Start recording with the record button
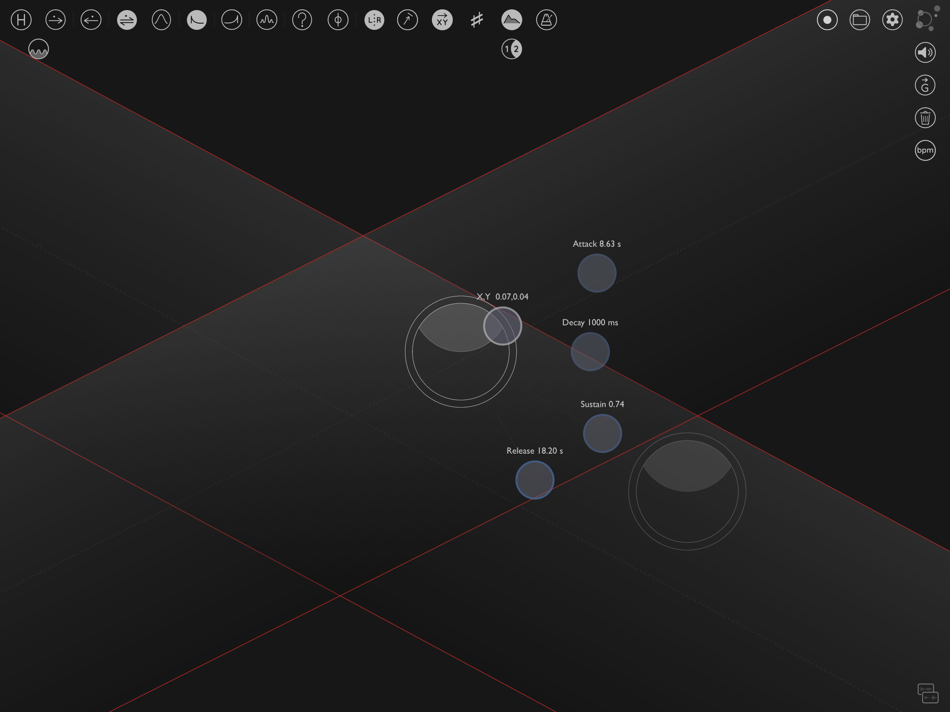This screenshot has width=950, height=712. (x=827, y=20)
